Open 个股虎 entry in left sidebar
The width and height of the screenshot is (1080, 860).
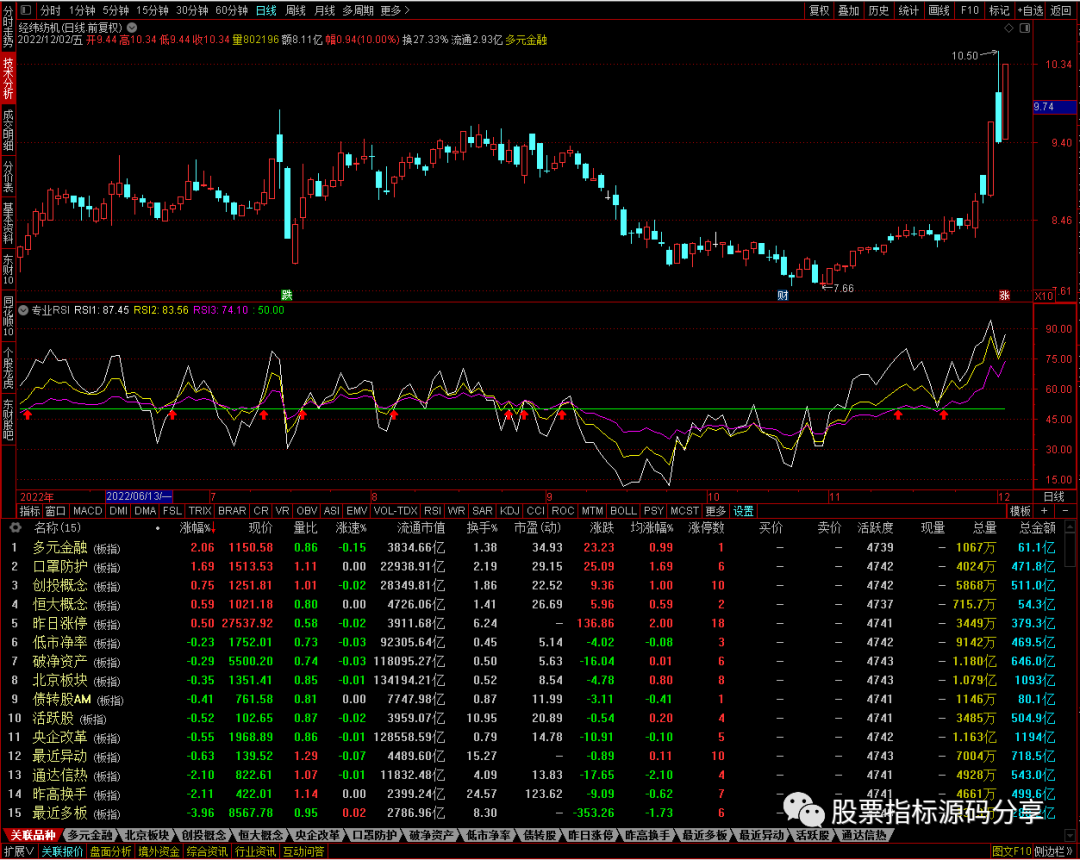point(8,368)
